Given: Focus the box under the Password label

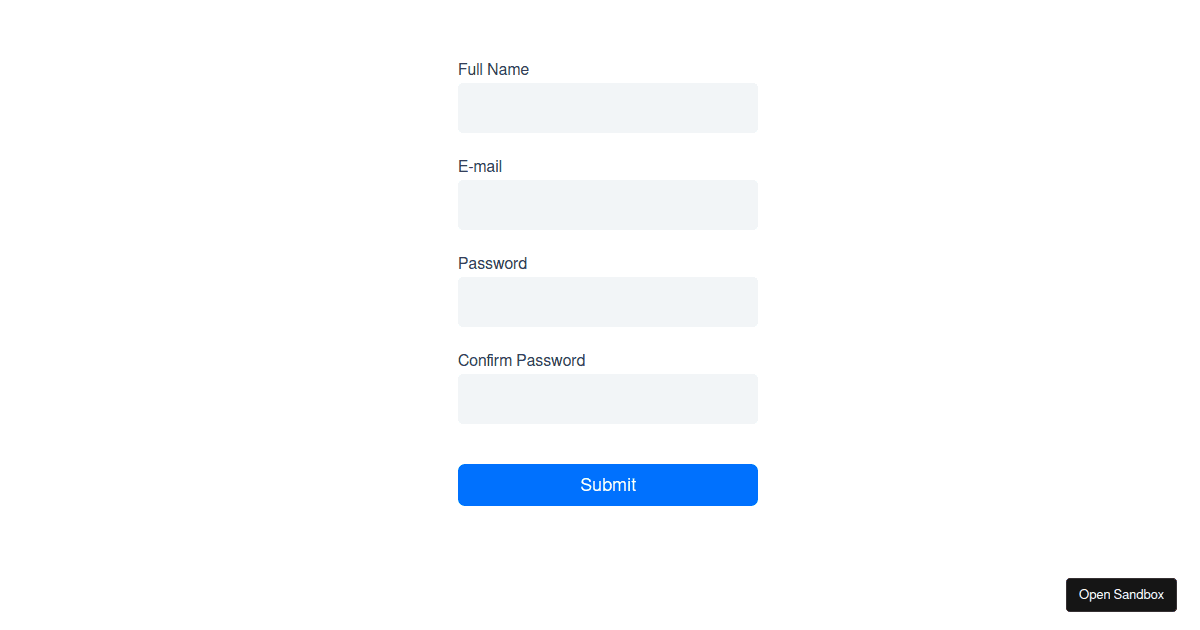Looking at the screenshot, I should pos(607,302).
